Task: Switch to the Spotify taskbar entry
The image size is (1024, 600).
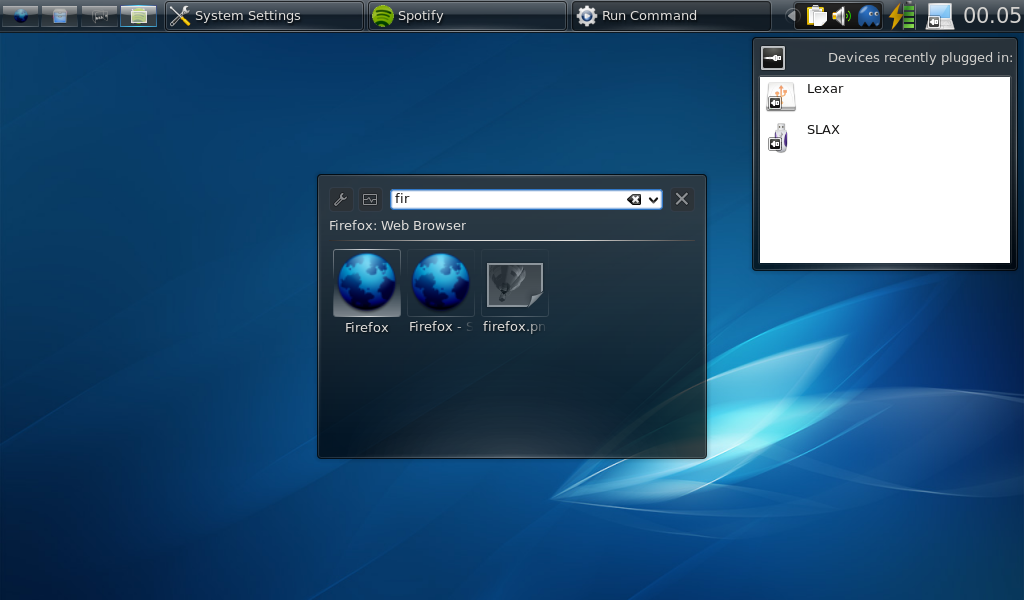Action: 466,16
